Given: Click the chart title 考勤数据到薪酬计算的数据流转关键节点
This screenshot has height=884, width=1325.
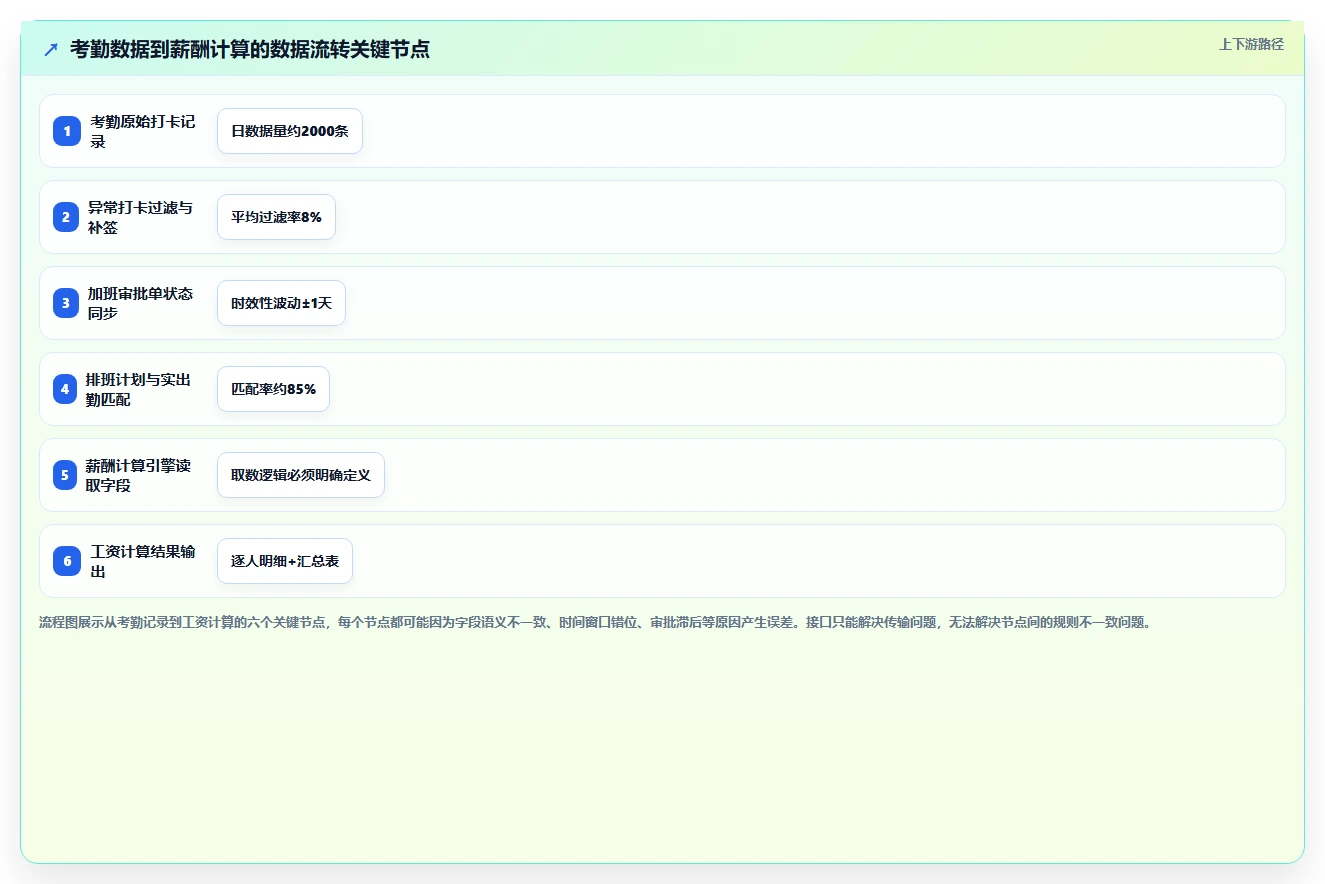Looking at the screenshot, I should [x=250, y=49].
